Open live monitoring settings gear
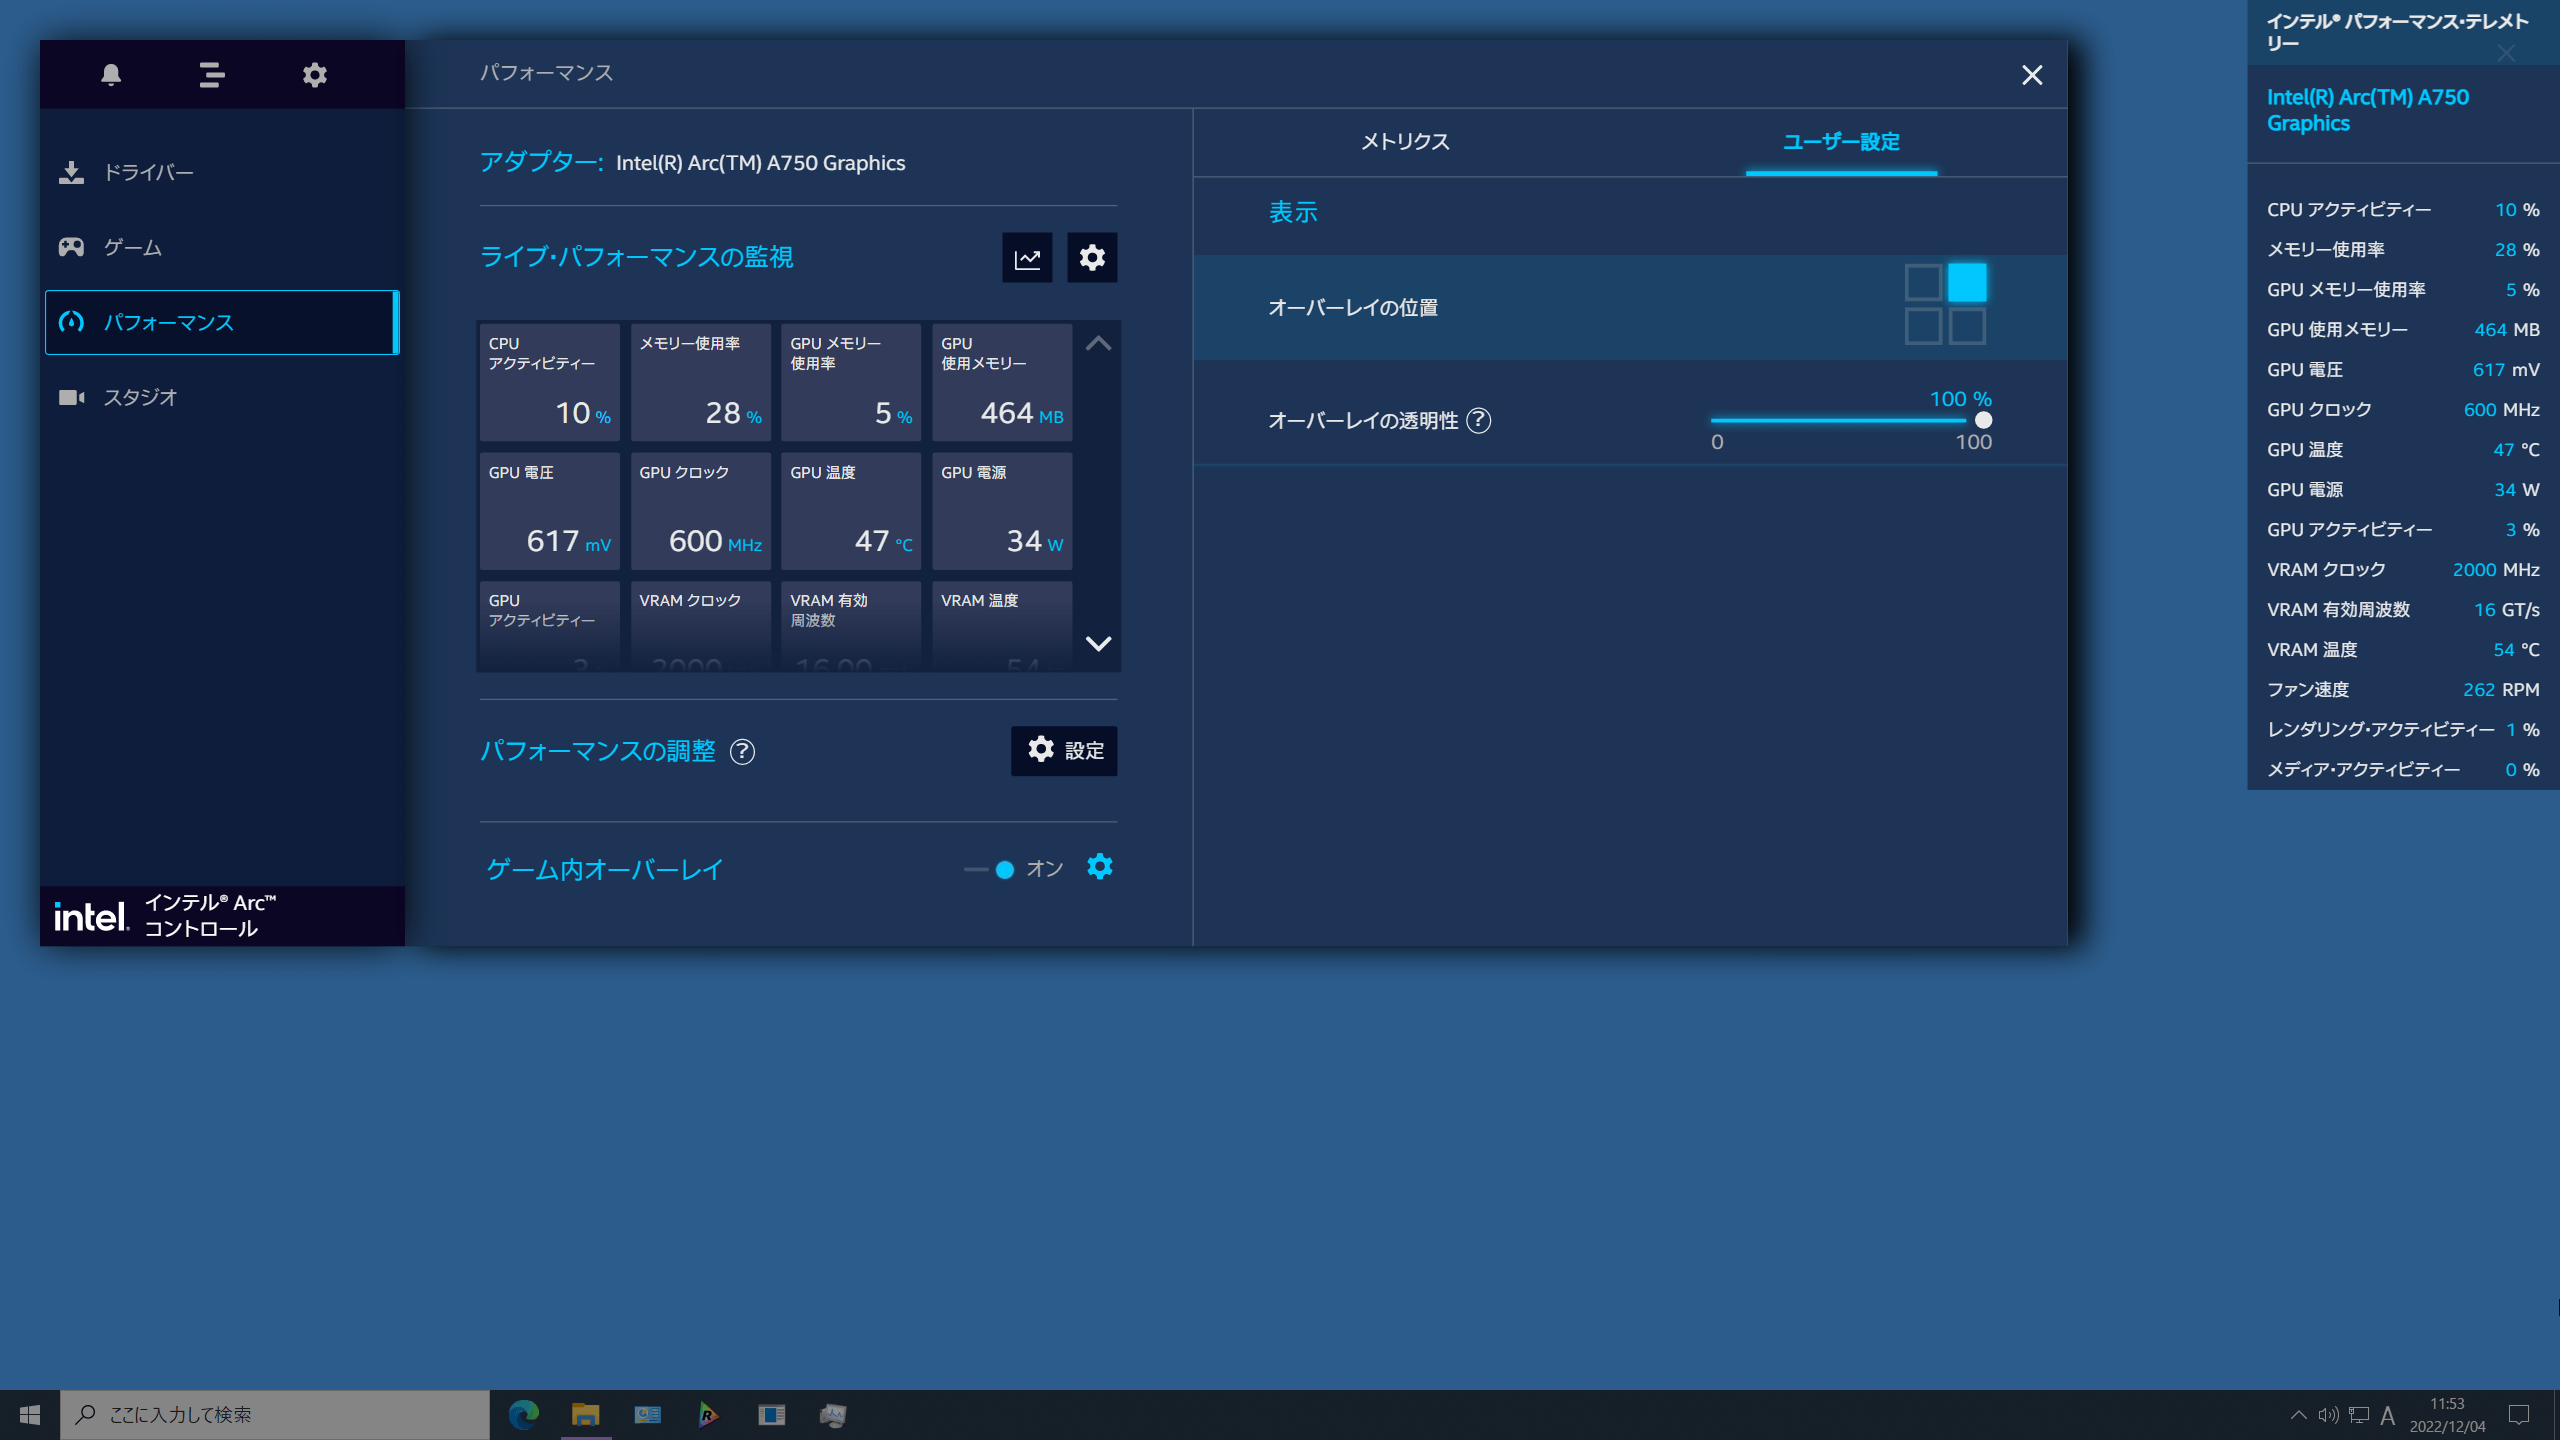2560x1440 pixels. point(1092,258)
